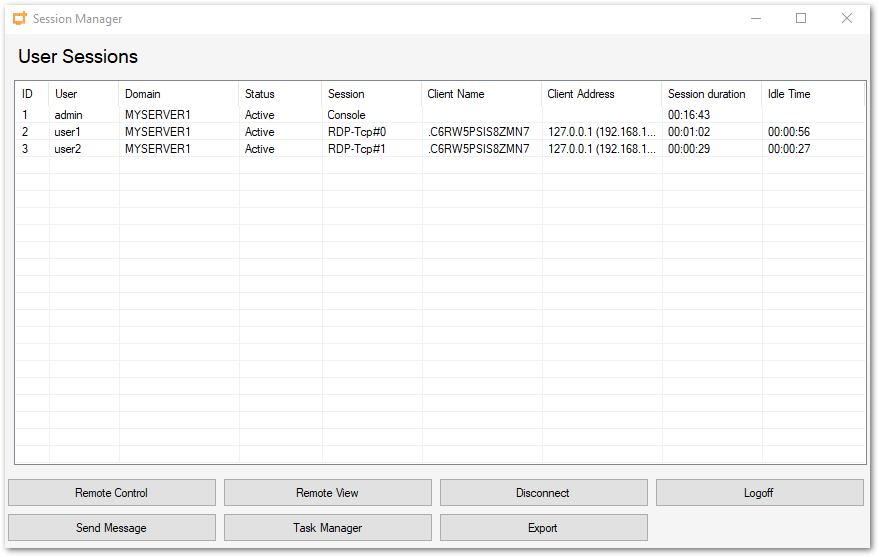Sort by Session duration header

(x=706, y=94)
